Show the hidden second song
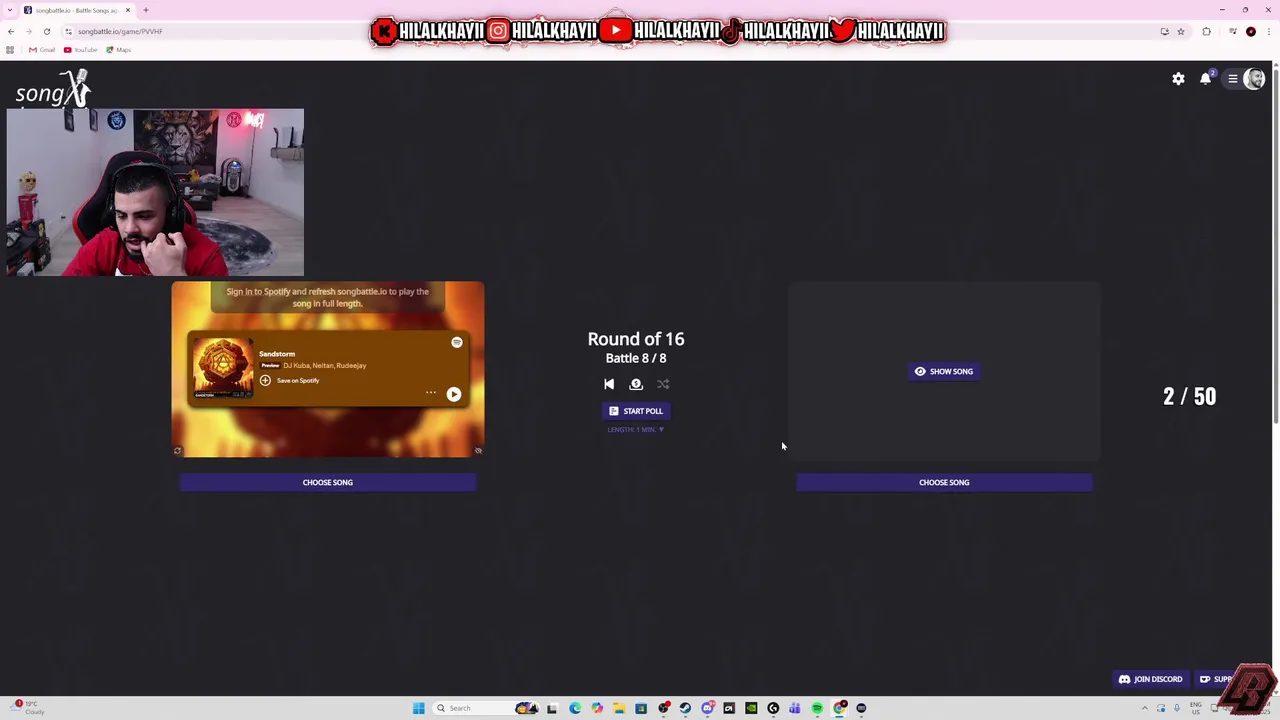The height and width of the screenshot is (720, 1280). pos(944,372)
